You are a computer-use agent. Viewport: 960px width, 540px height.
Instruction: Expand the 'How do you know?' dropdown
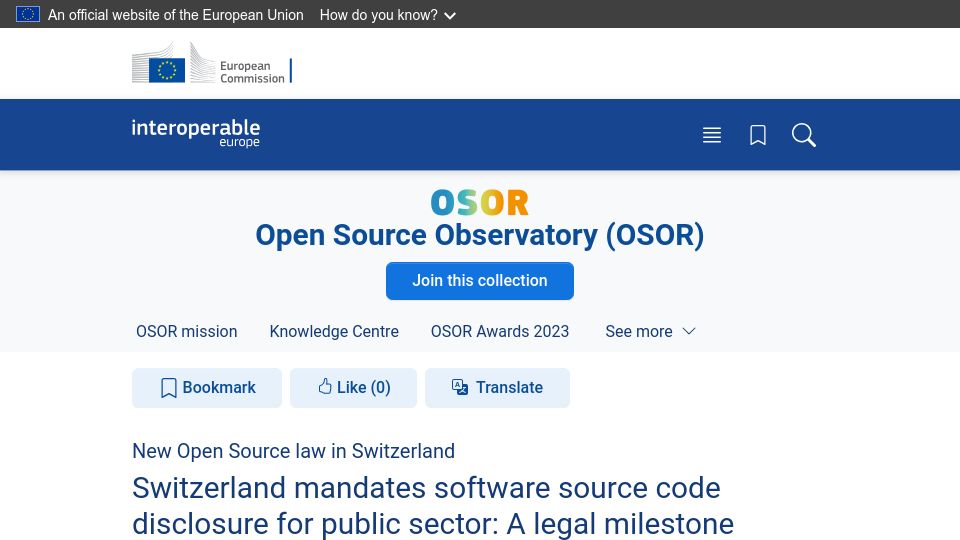(x=388, y=15)
